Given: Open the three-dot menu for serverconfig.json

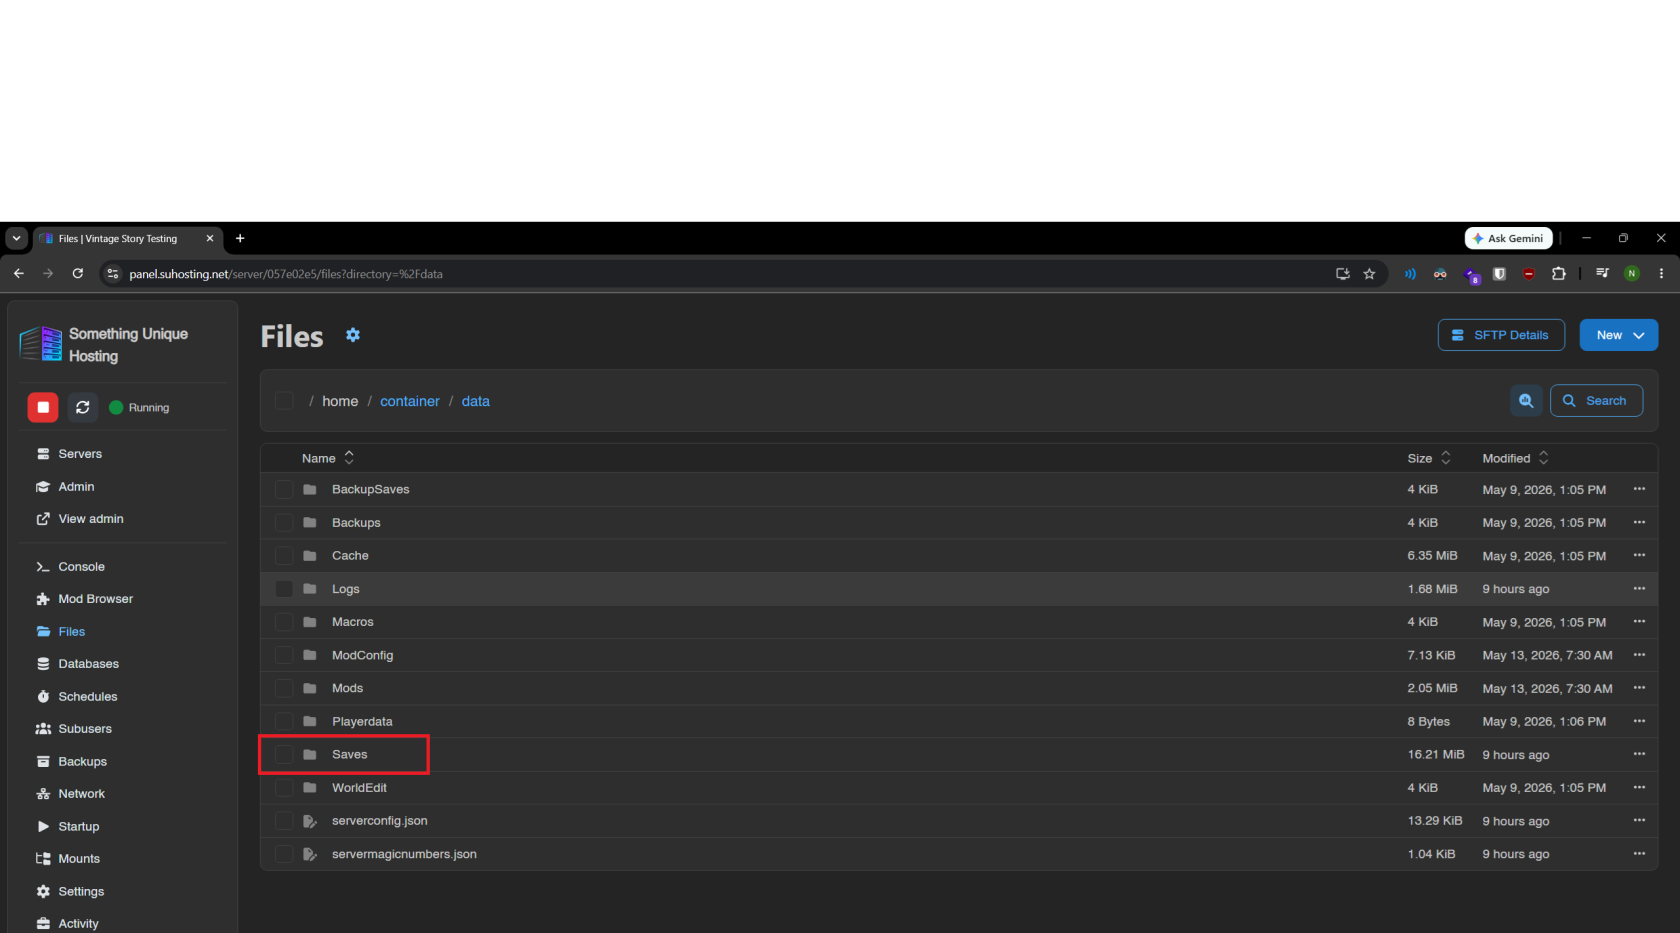Looking at the screenshot, I should [1639, 820].
